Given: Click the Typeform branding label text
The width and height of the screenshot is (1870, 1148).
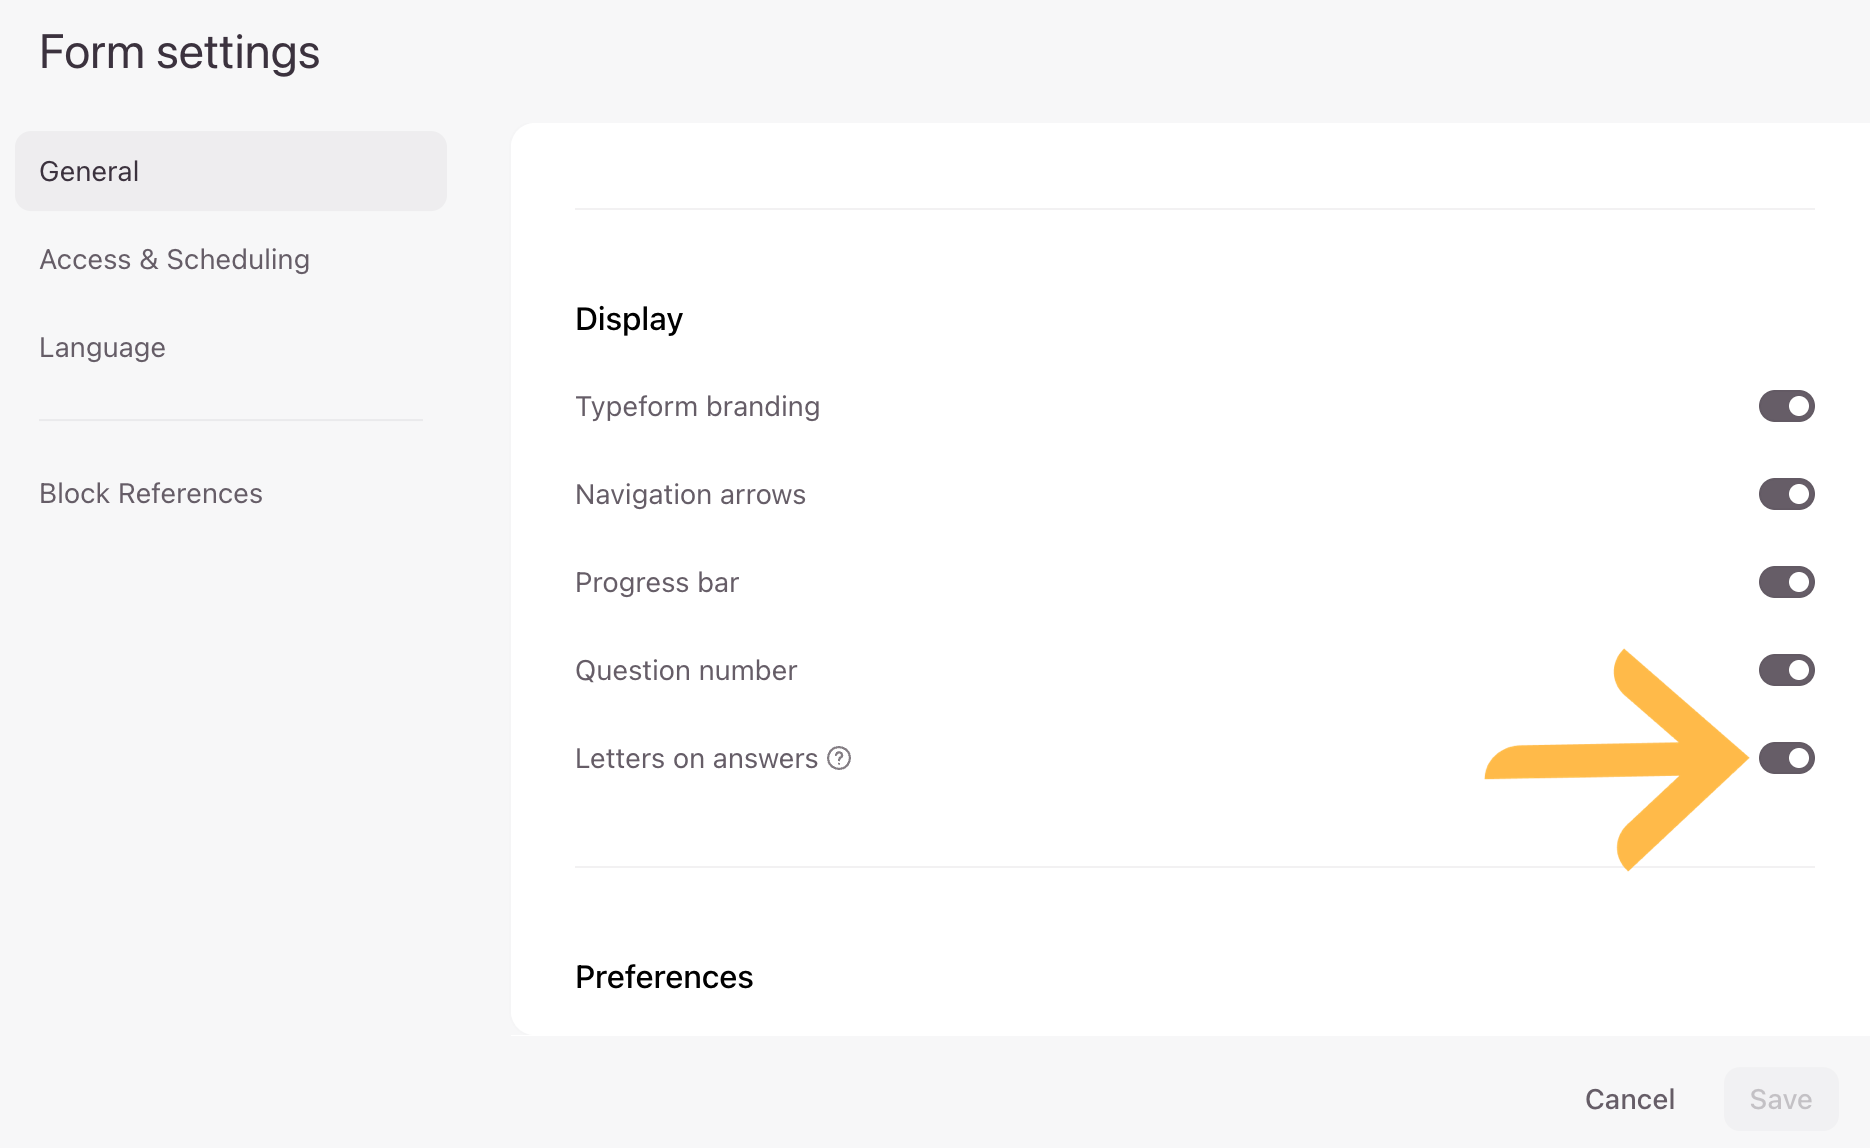Looking at the screenshot, I should (x=697, y=406).
